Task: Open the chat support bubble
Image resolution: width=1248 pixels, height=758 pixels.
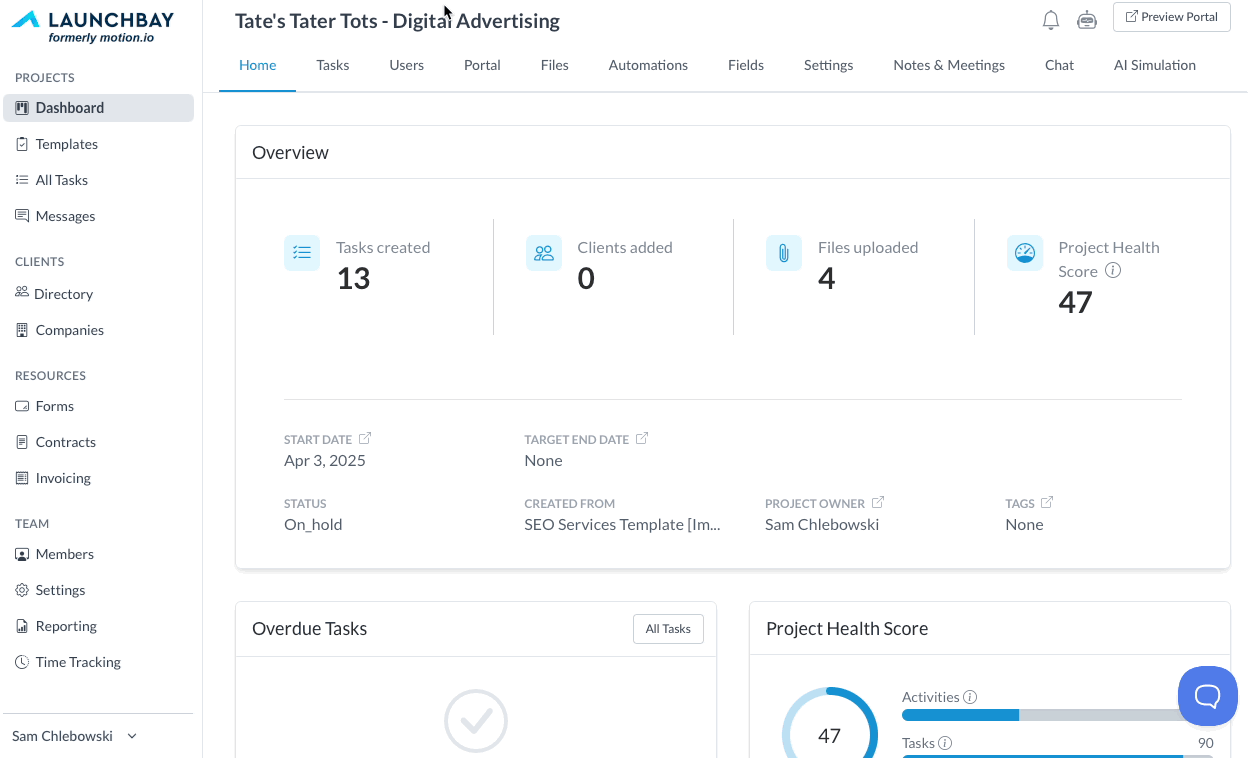Action: pyautogui.click(x=1208, y=696)
